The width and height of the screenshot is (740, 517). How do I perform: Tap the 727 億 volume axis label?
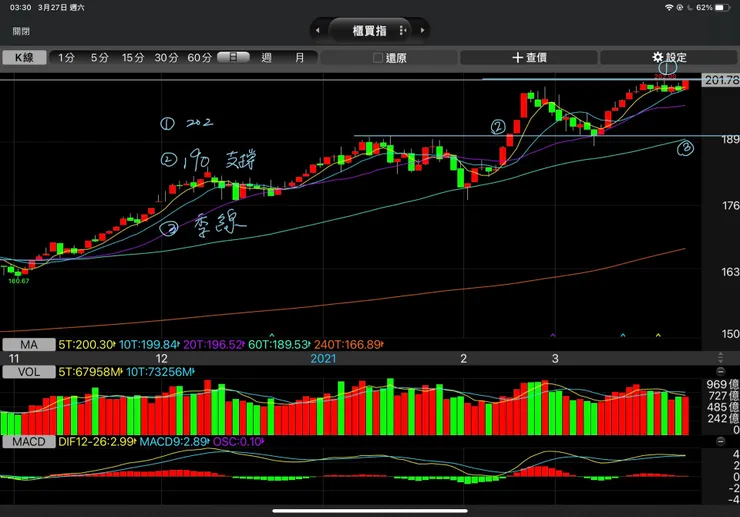(723, 396)
